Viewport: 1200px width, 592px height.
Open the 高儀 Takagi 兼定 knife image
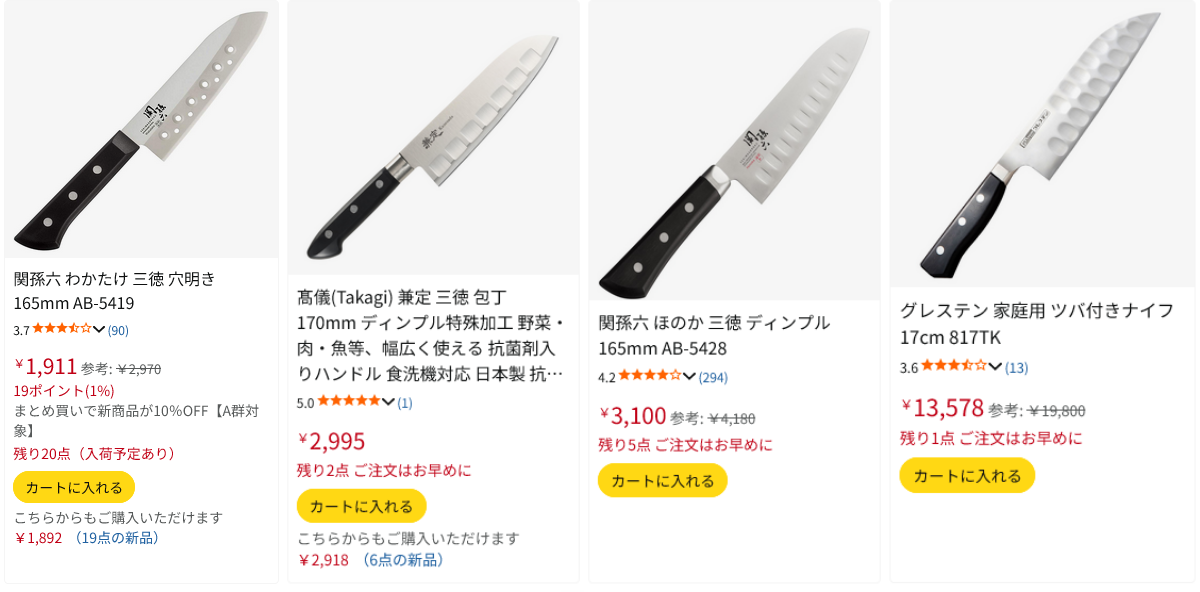click(x=433, y=140)
